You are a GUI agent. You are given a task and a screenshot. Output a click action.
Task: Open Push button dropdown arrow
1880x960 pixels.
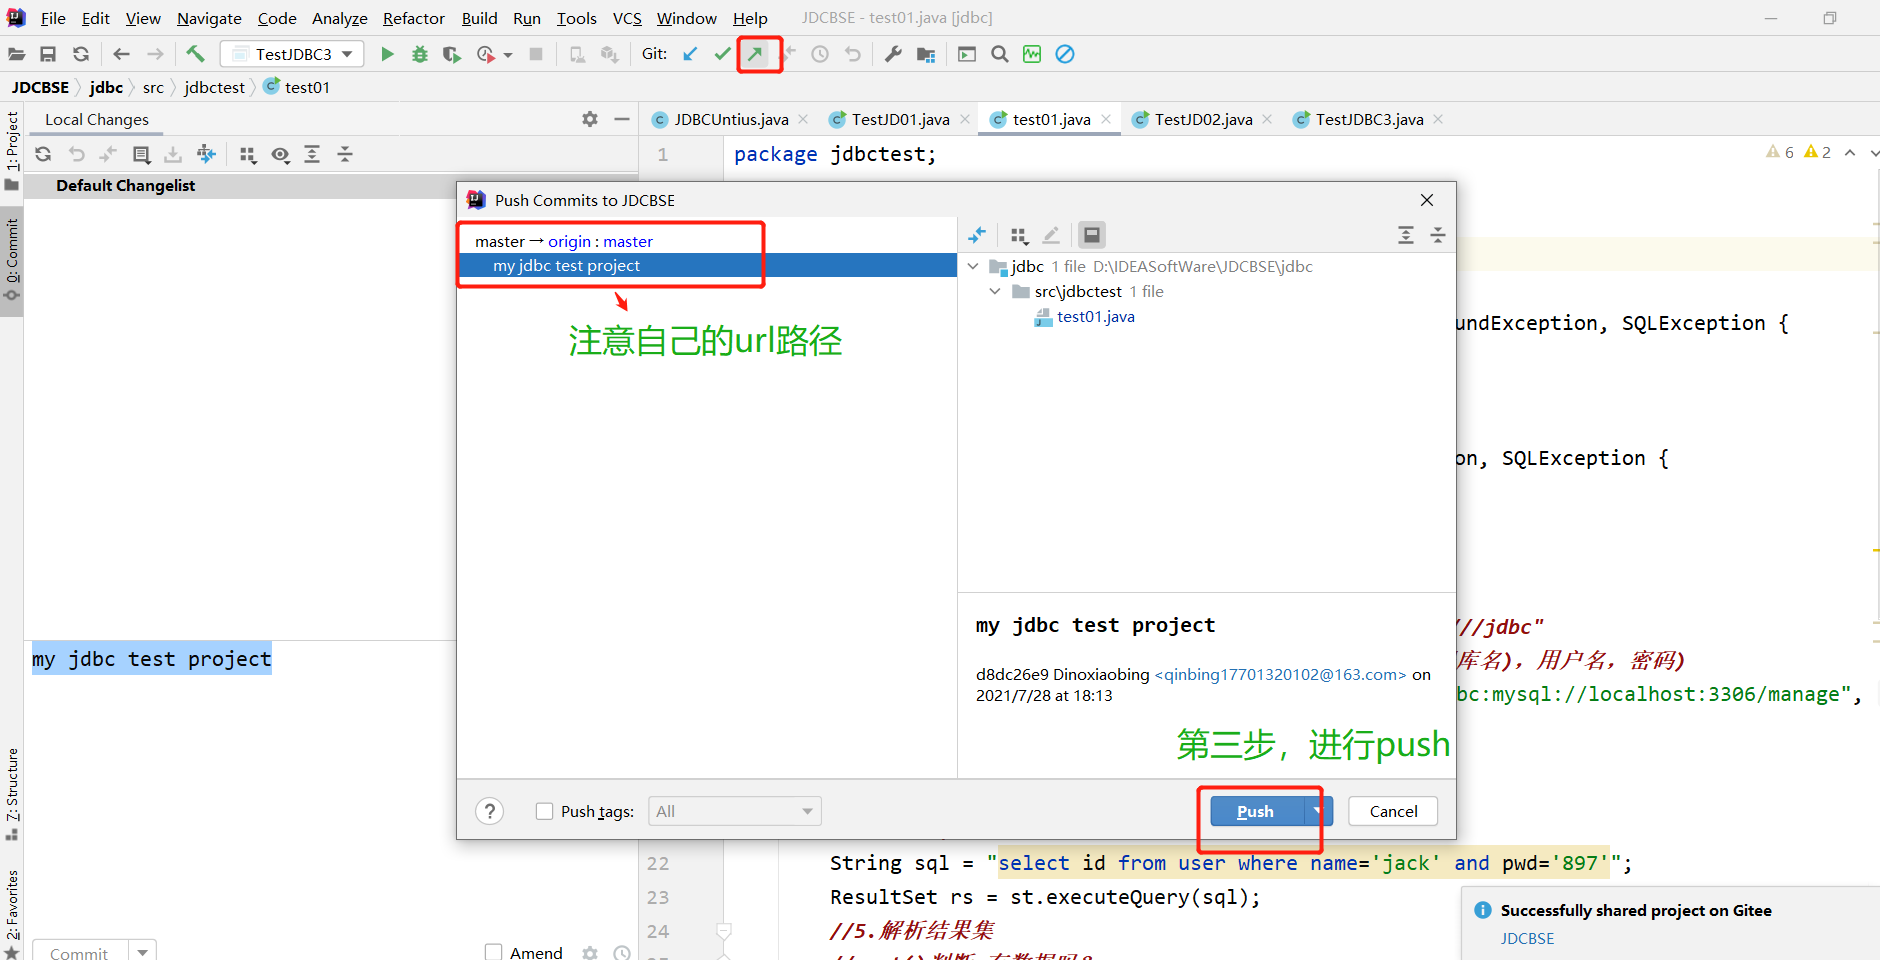[x=1318, y=811]
